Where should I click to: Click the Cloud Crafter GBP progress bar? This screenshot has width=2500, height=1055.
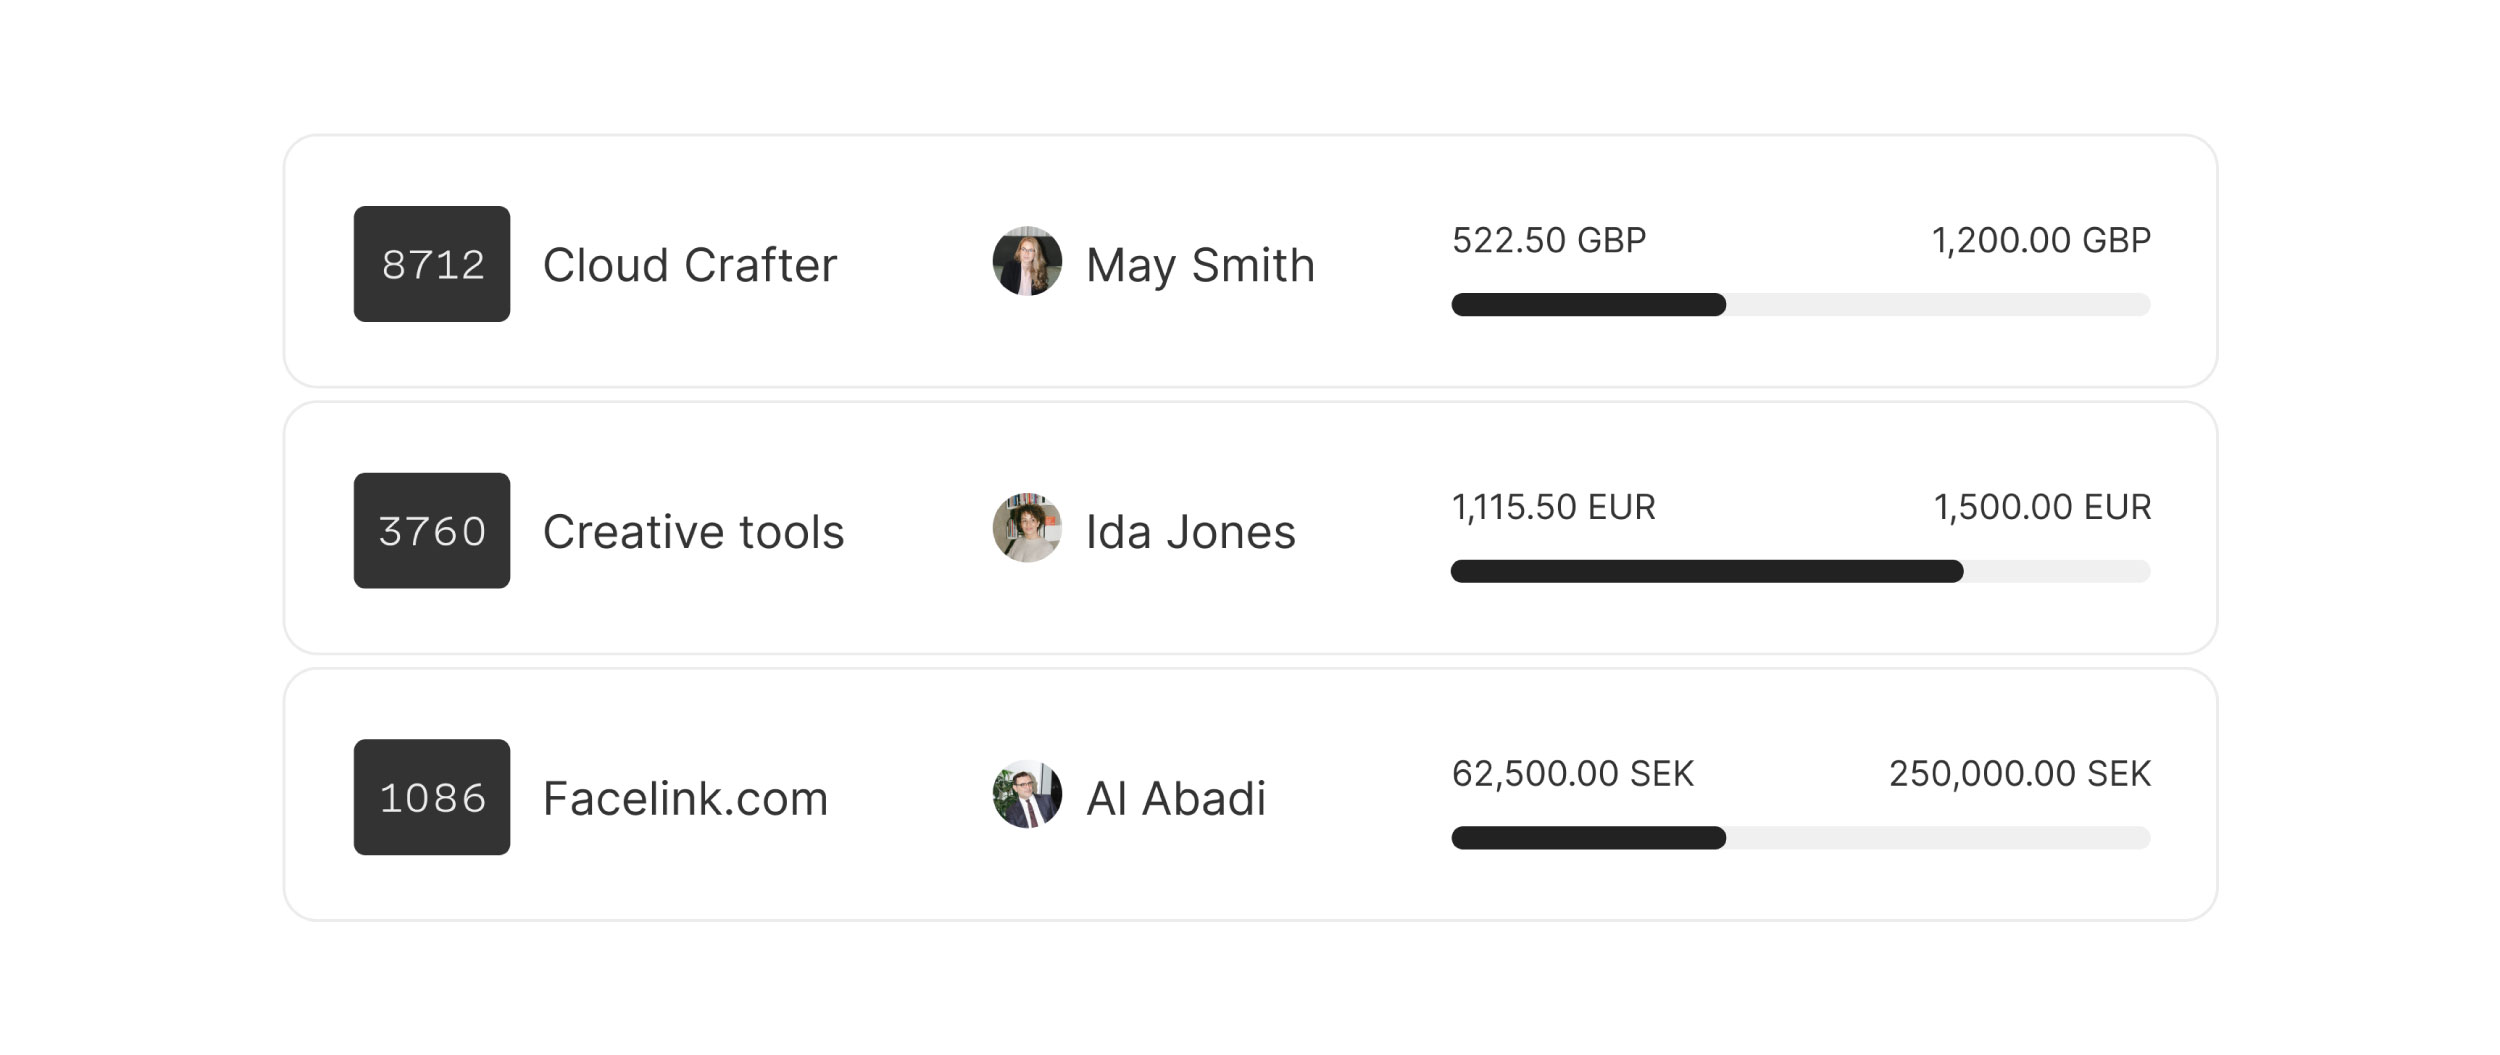pyautogui.click(x=1800, y=305)
